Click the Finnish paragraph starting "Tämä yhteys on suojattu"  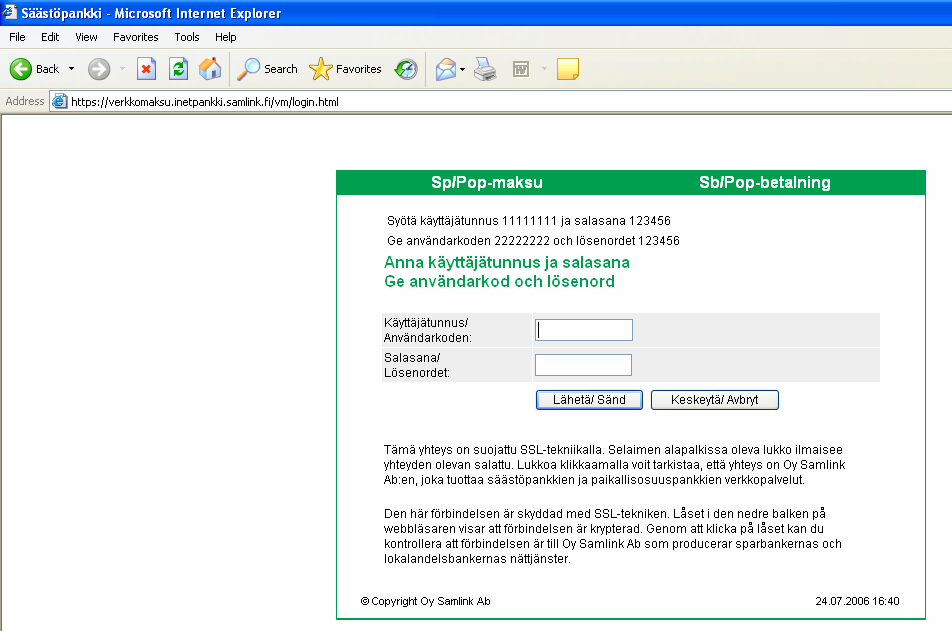[x=614, y=465]
